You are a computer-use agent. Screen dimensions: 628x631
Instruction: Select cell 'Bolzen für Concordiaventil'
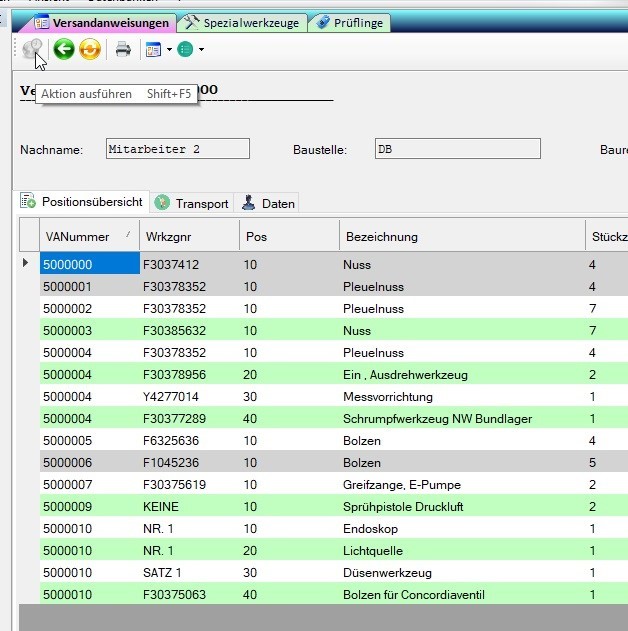(x=462, y=594)
